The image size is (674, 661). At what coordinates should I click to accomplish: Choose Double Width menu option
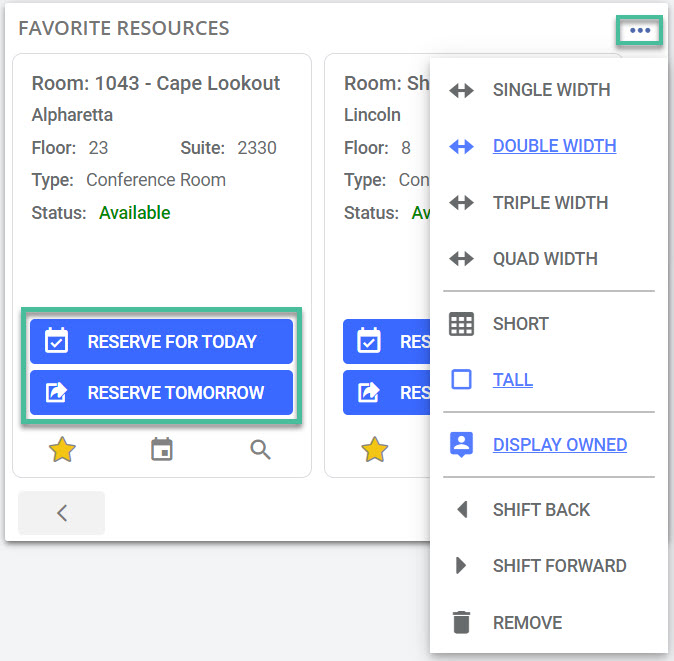click(x=554, y=146)
